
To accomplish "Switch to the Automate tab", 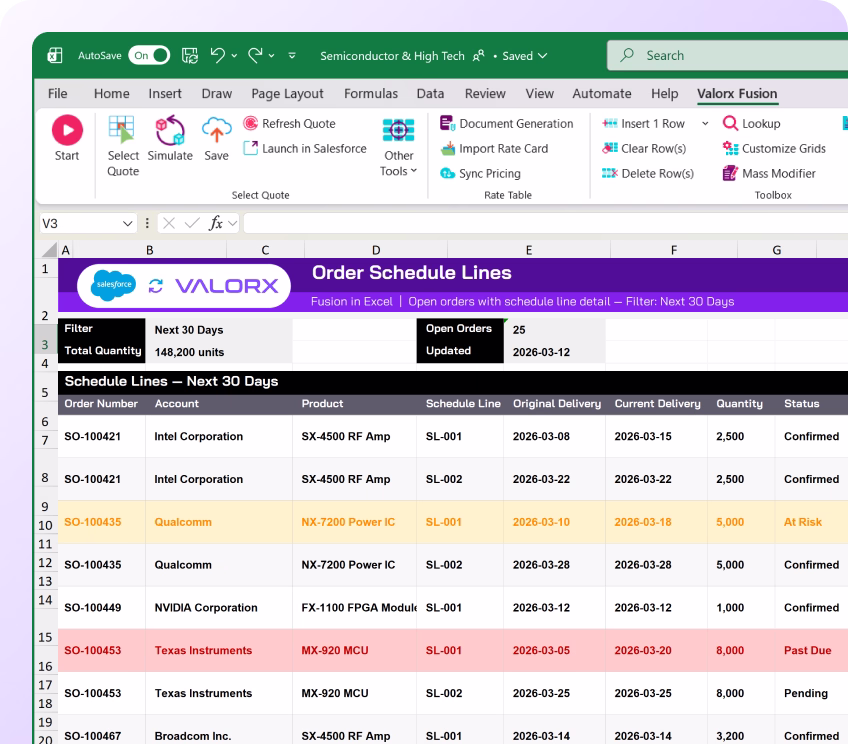I will 602,94.
